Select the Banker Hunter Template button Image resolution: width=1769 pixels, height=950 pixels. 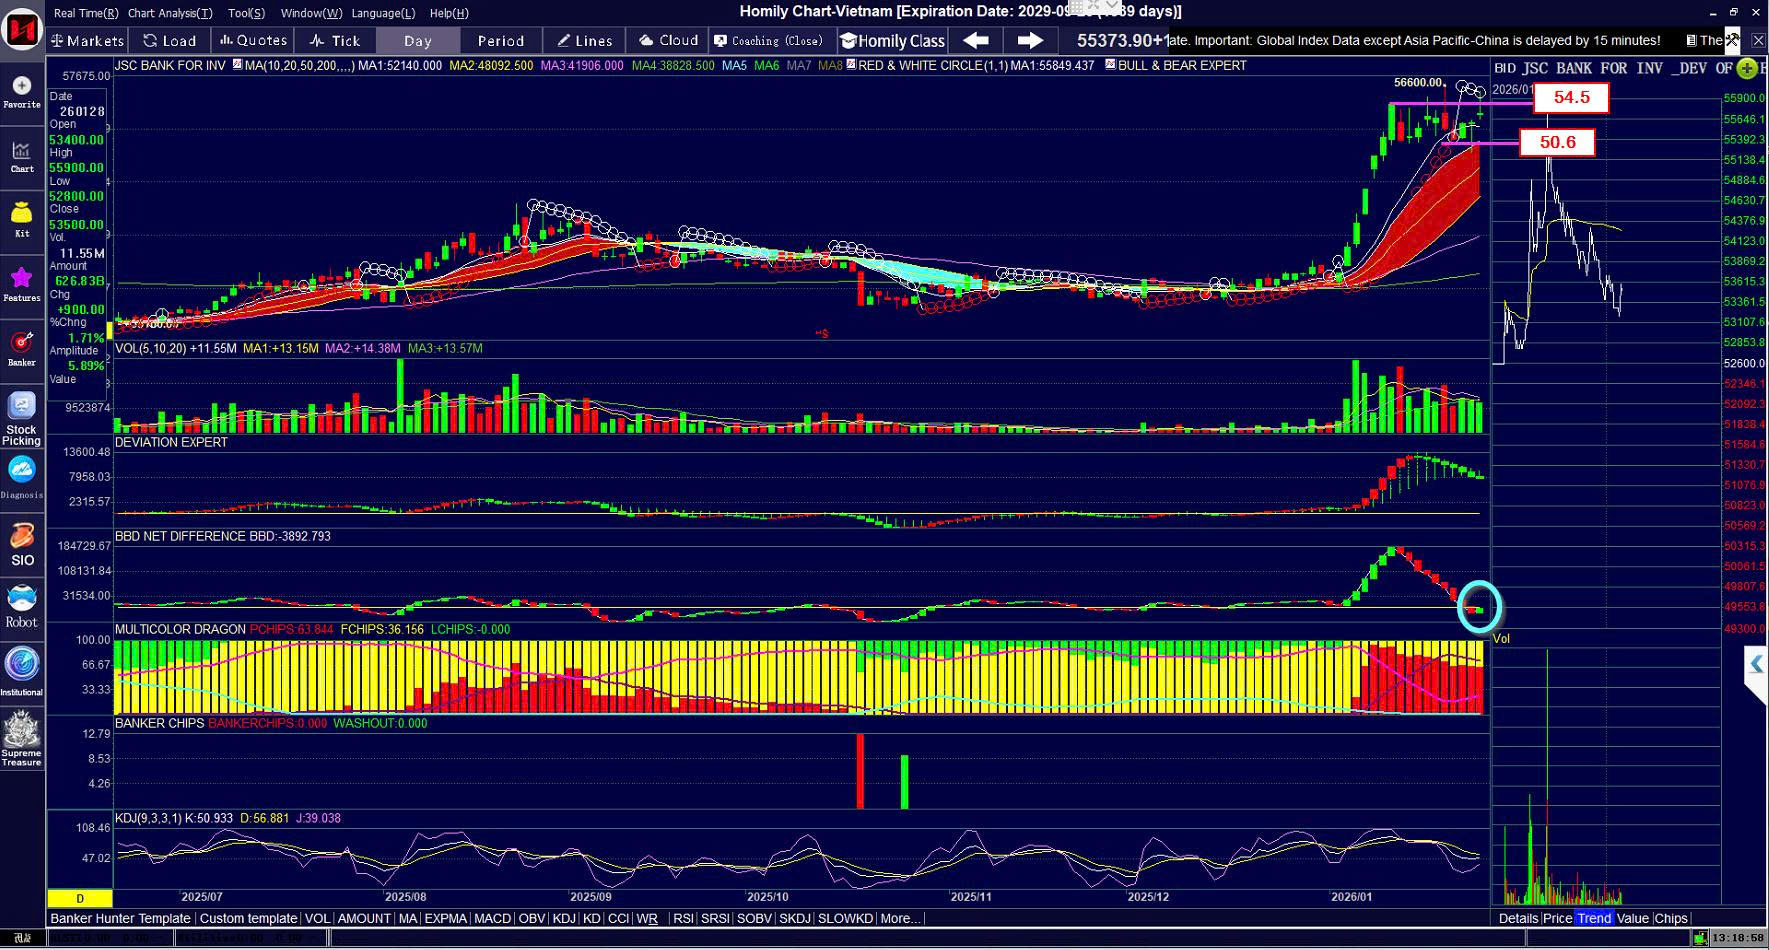click(x=120, y=918)
